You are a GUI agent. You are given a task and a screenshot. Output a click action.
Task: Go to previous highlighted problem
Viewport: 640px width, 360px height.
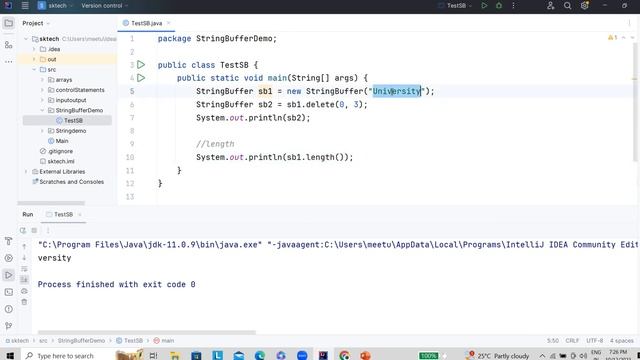[x=624, y=38]
